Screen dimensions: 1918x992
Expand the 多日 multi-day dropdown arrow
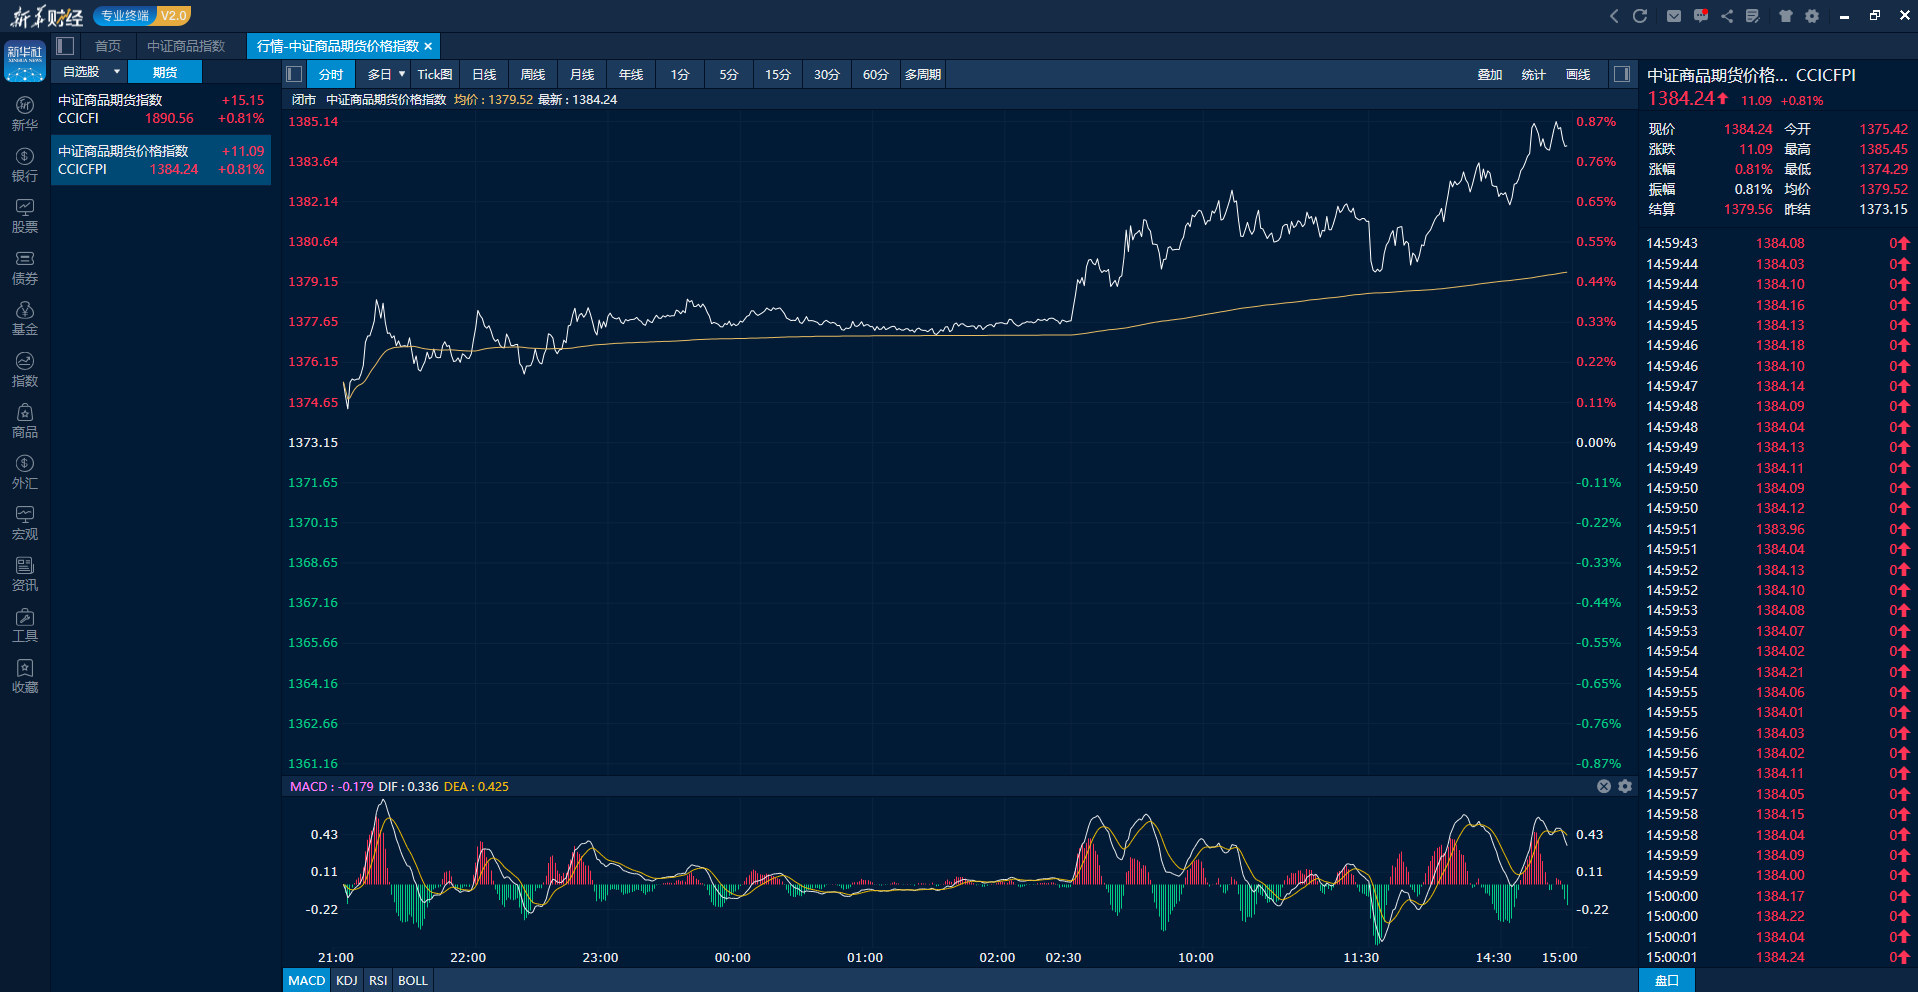(402, 74)
